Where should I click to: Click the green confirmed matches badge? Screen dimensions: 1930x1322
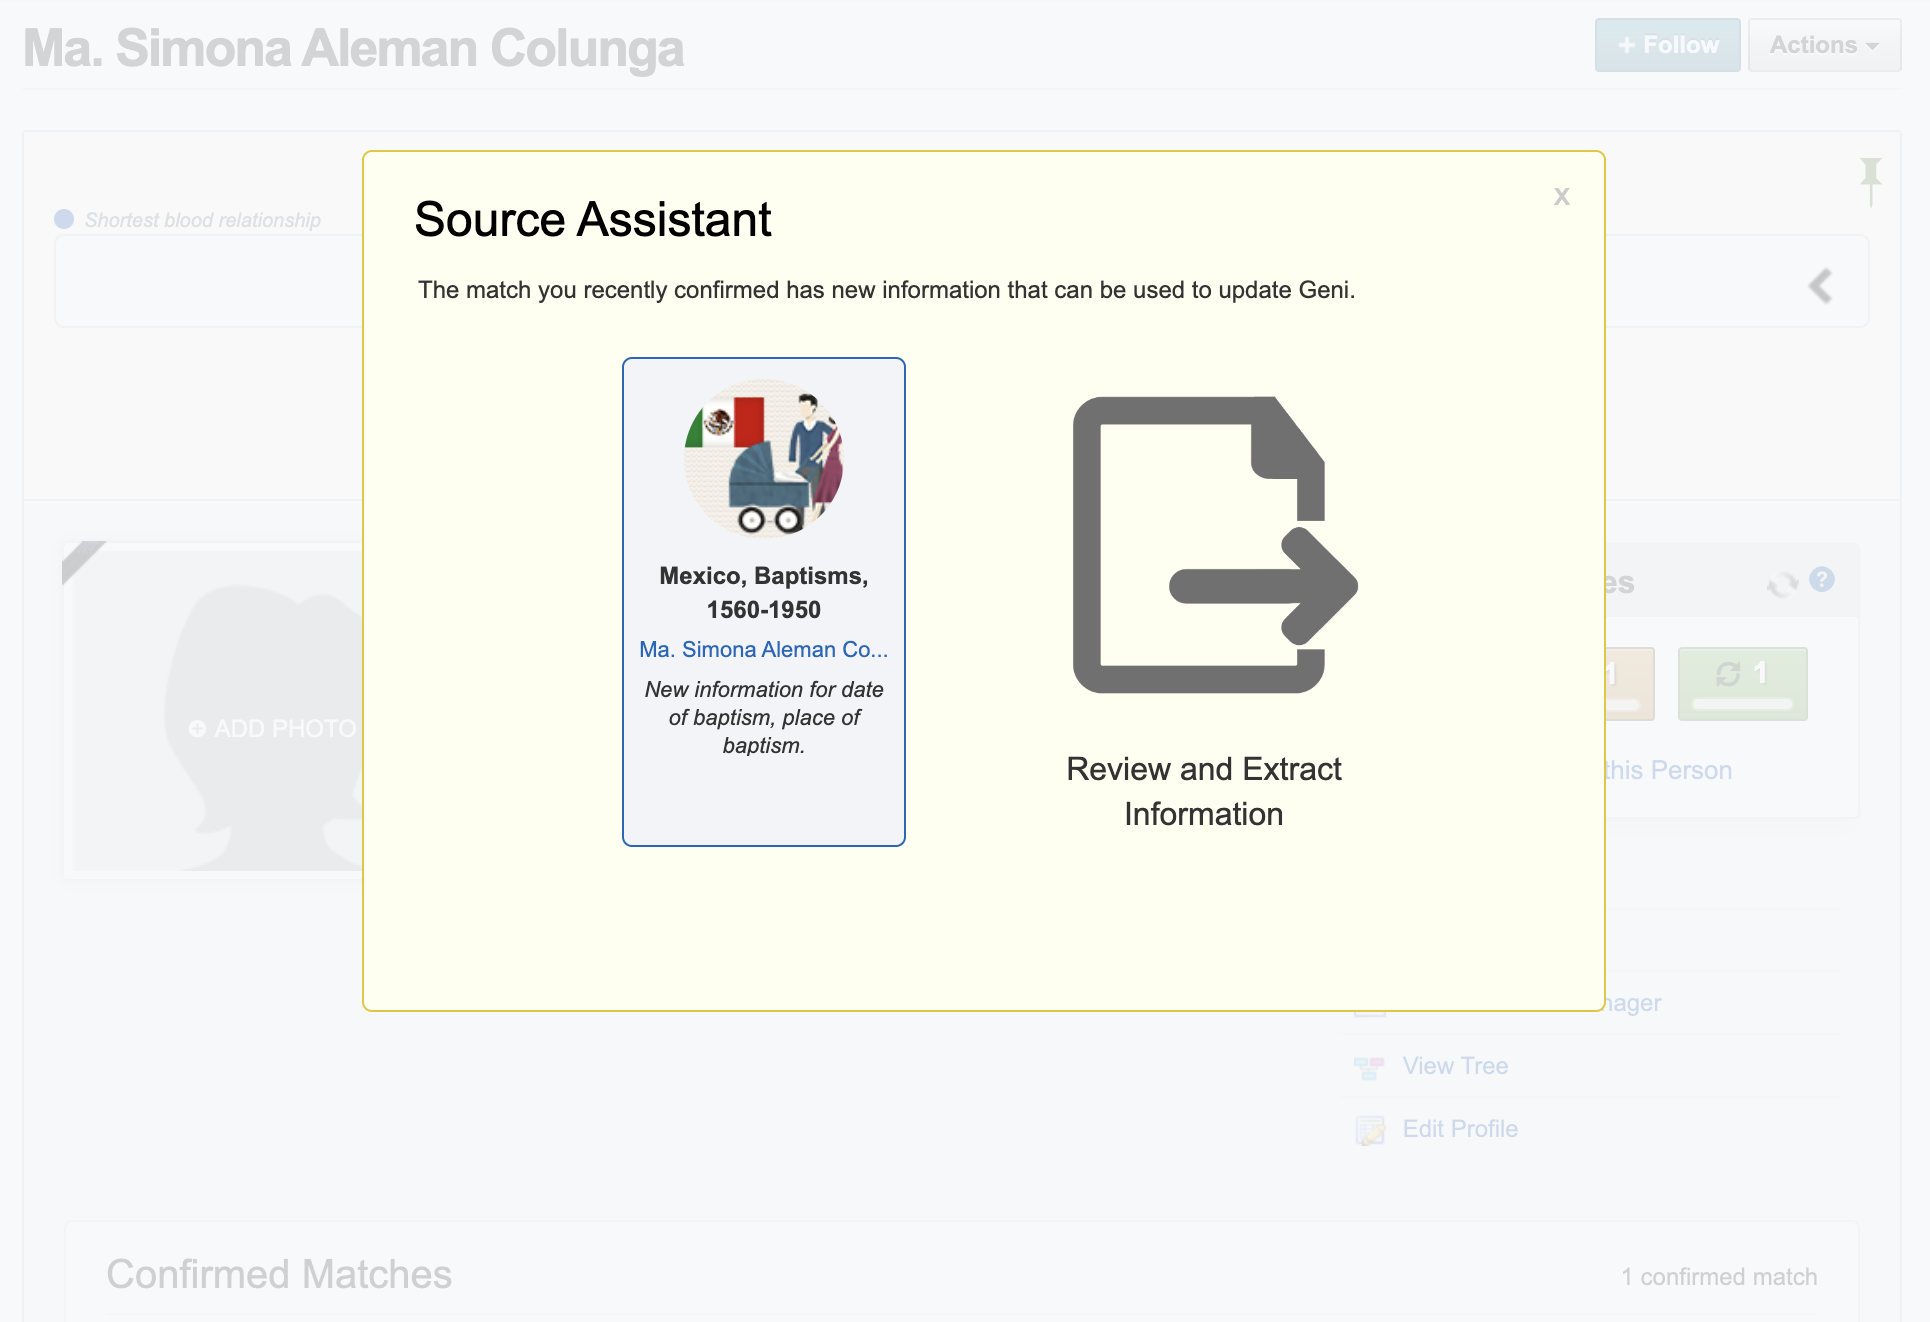point(1742,683)
